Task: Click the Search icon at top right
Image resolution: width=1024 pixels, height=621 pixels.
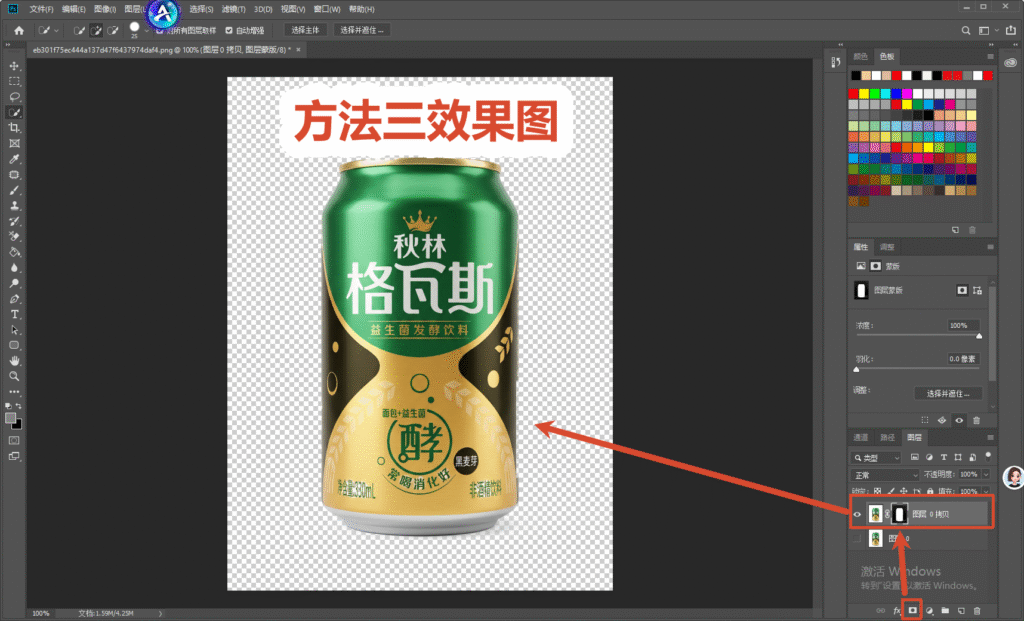Action: [966, 30]
